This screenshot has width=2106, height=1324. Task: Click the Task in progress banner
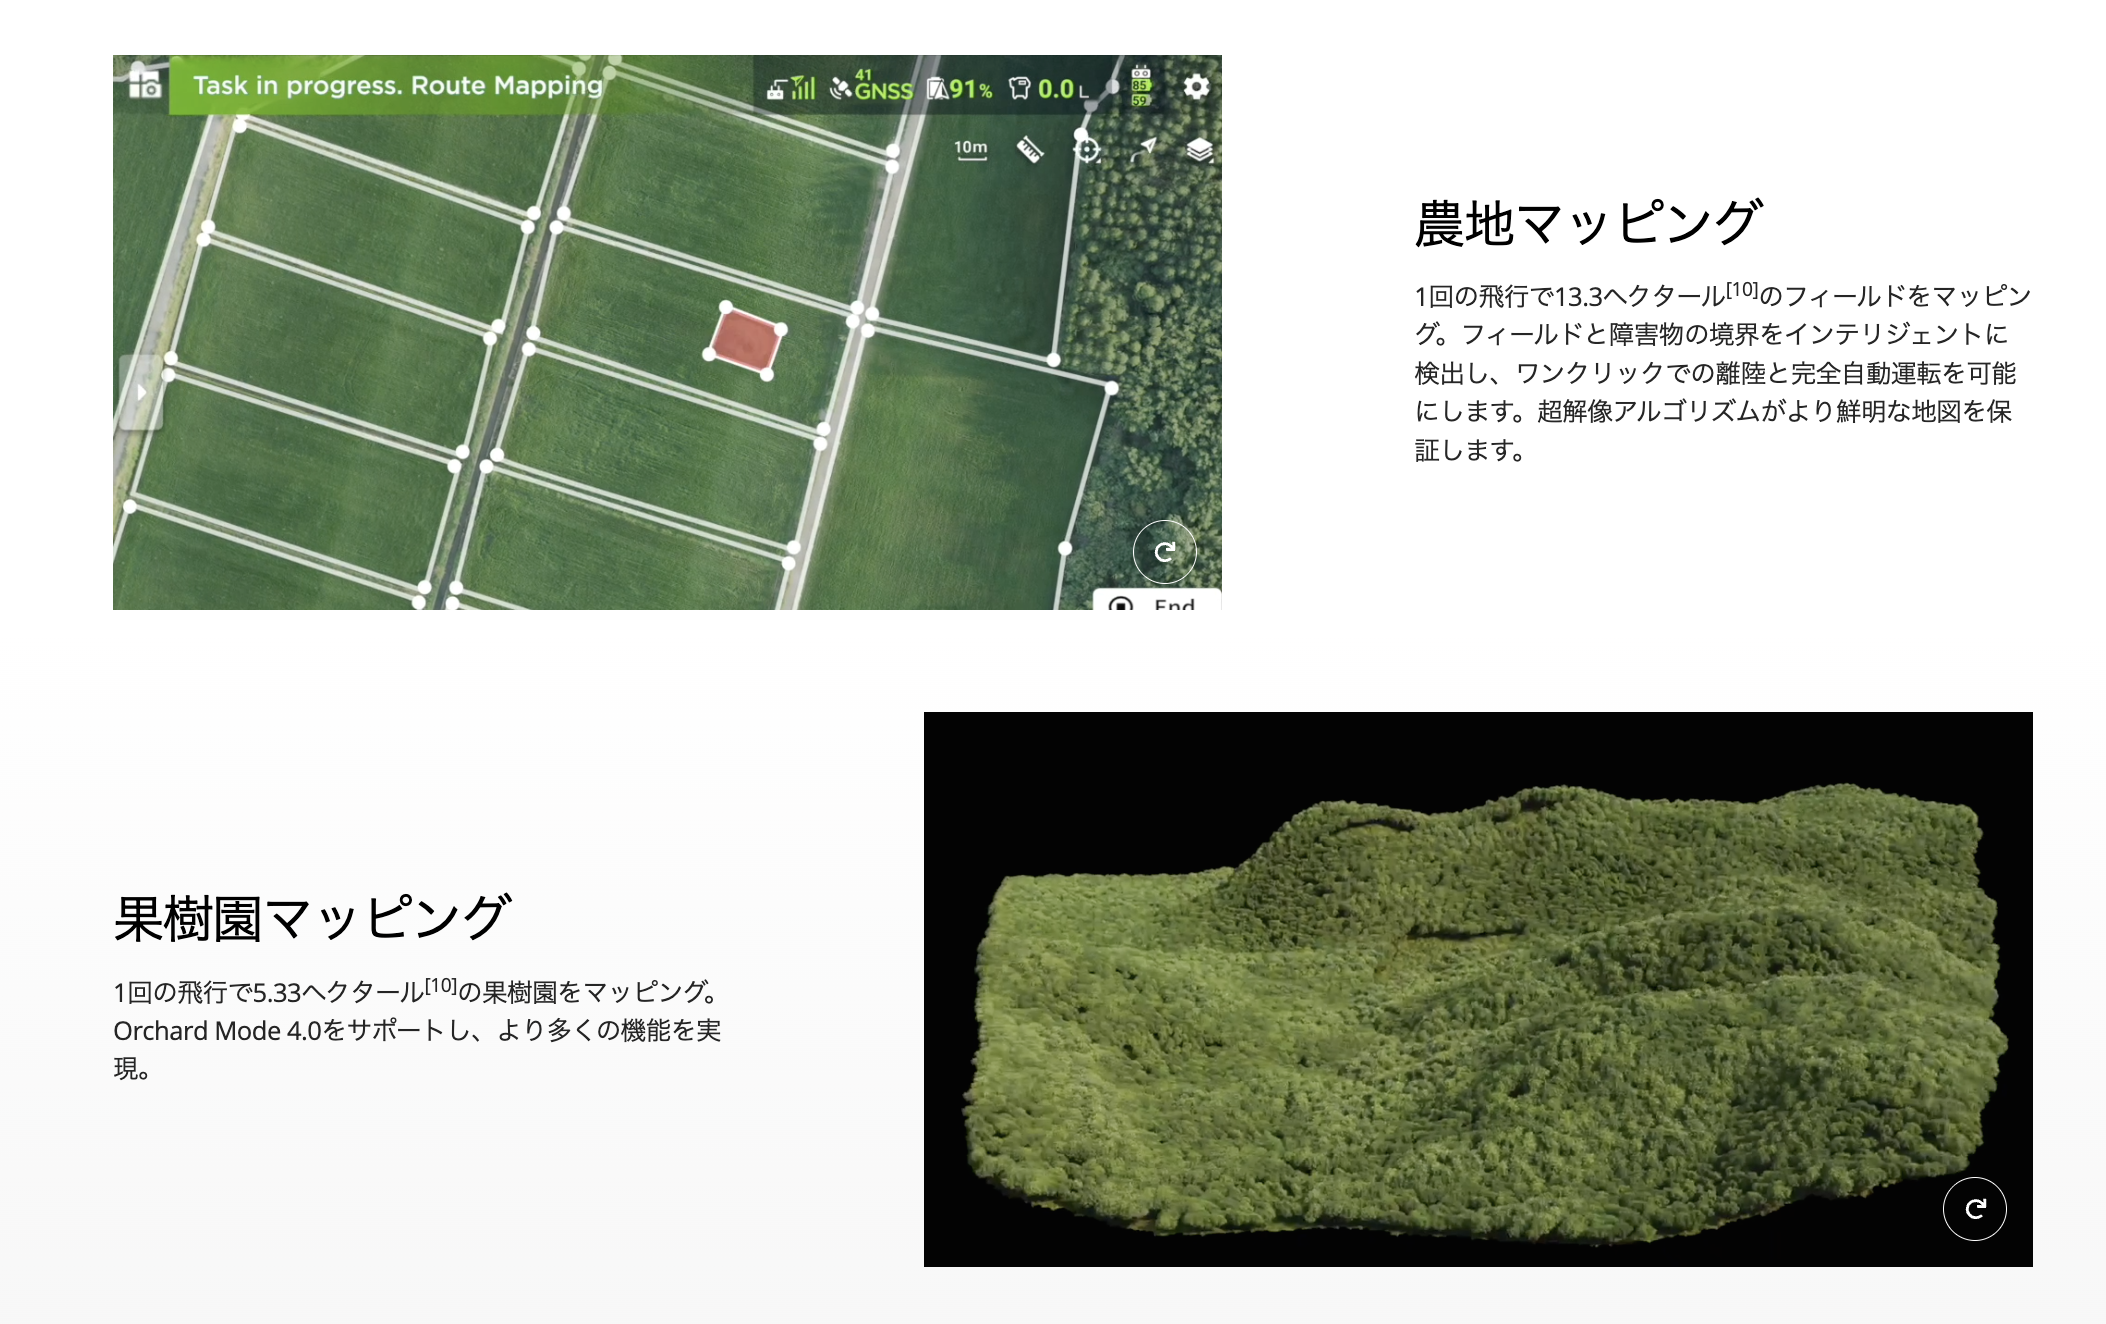(x=397, y=85)
